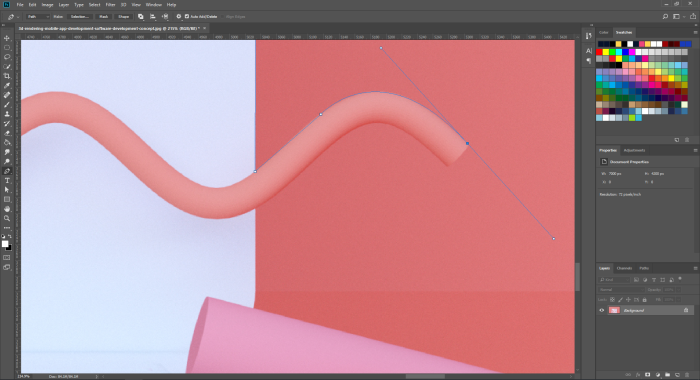Screen dimensions: 700x380
Task: Toggle lock position
Action: pos(628,300)
